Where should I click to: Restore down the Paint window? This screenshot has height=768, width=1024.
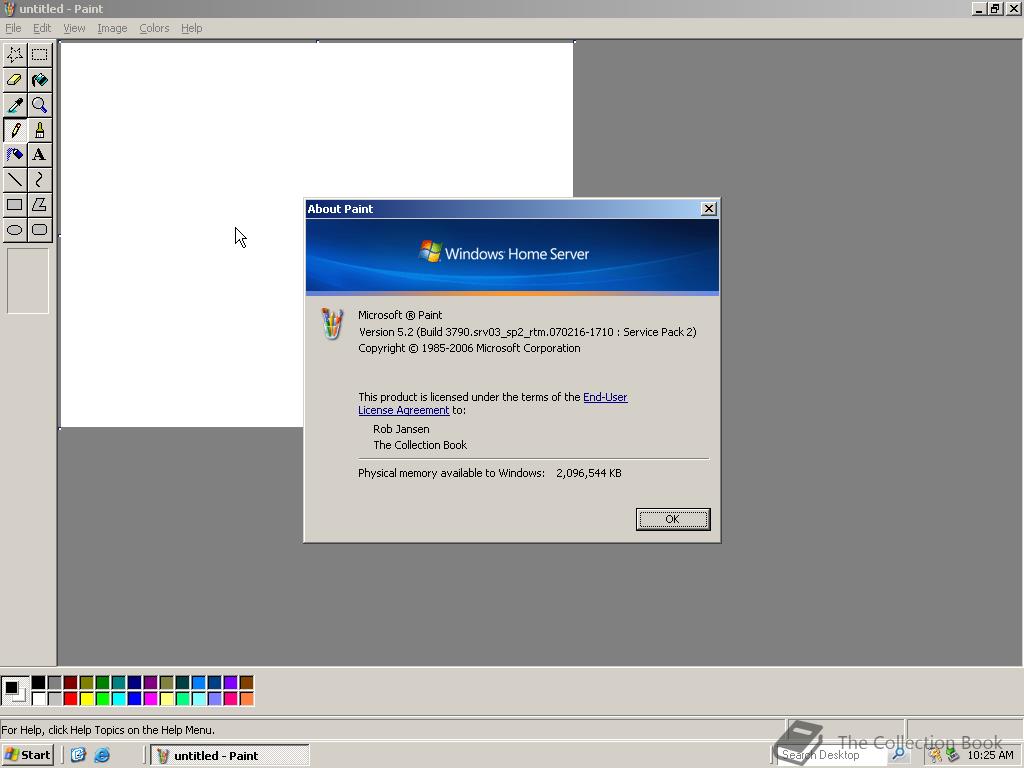(x=995, y=8)
